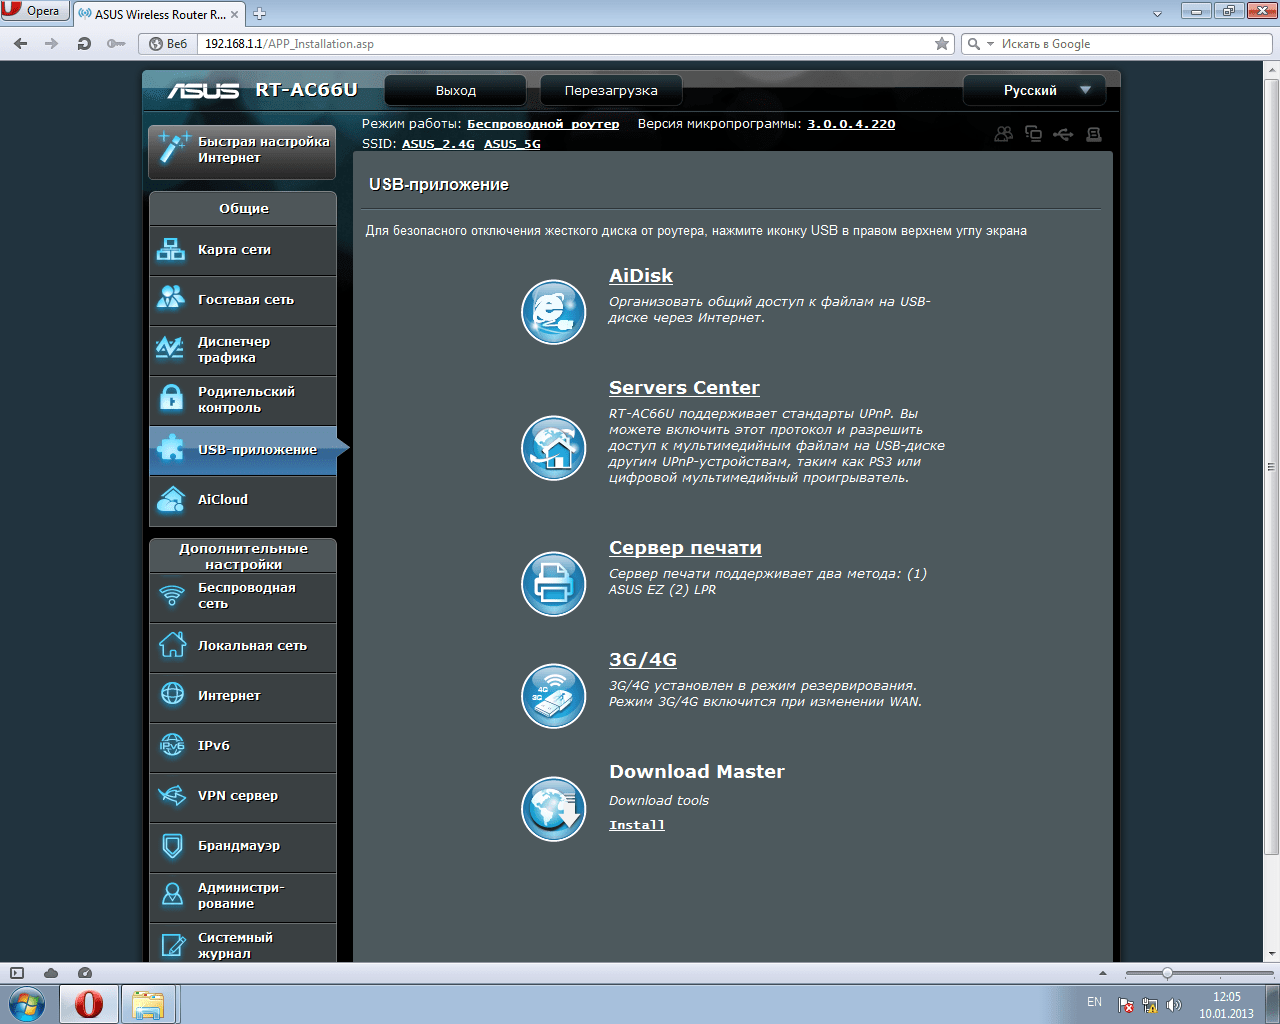Open the search engine selector dropdown
Screen dimensions: 1280x1024
[x=979, y=44]
